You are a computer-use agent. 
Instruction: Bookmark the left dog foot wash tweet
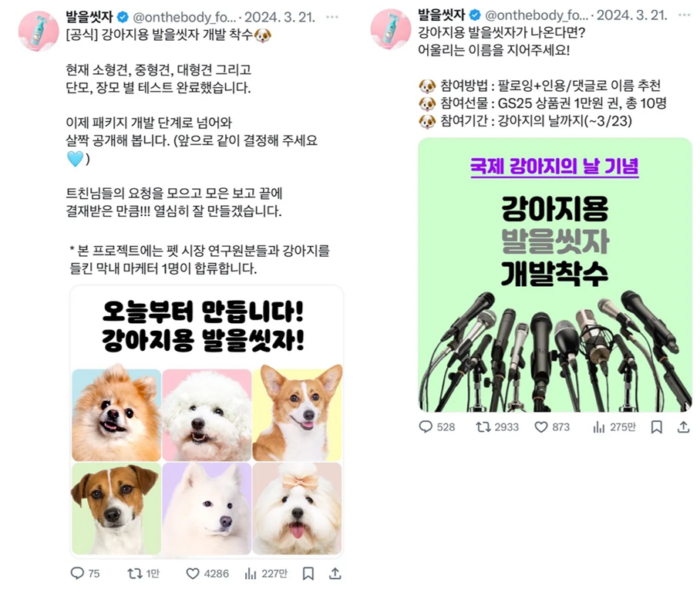[308, 574]
